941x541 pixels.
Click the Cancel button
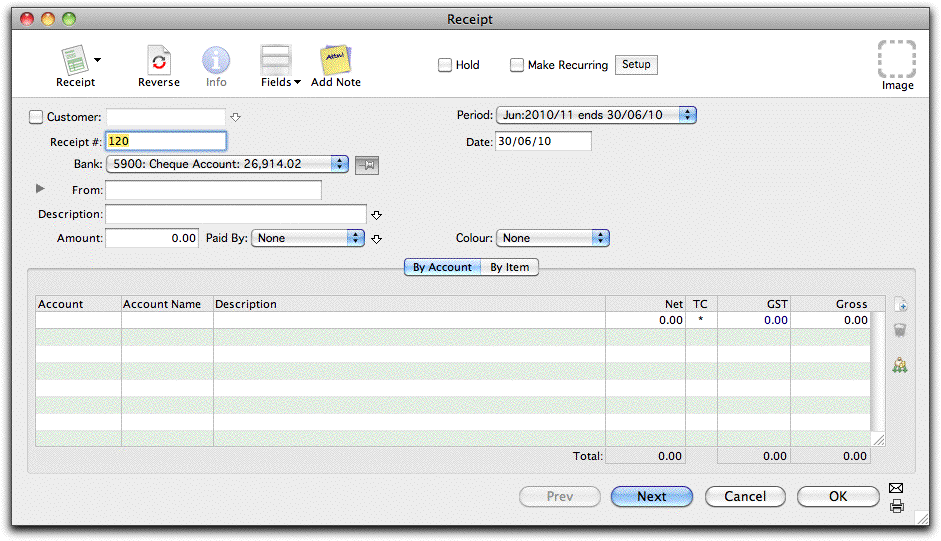pyautogui.click(x=745, y=497)
